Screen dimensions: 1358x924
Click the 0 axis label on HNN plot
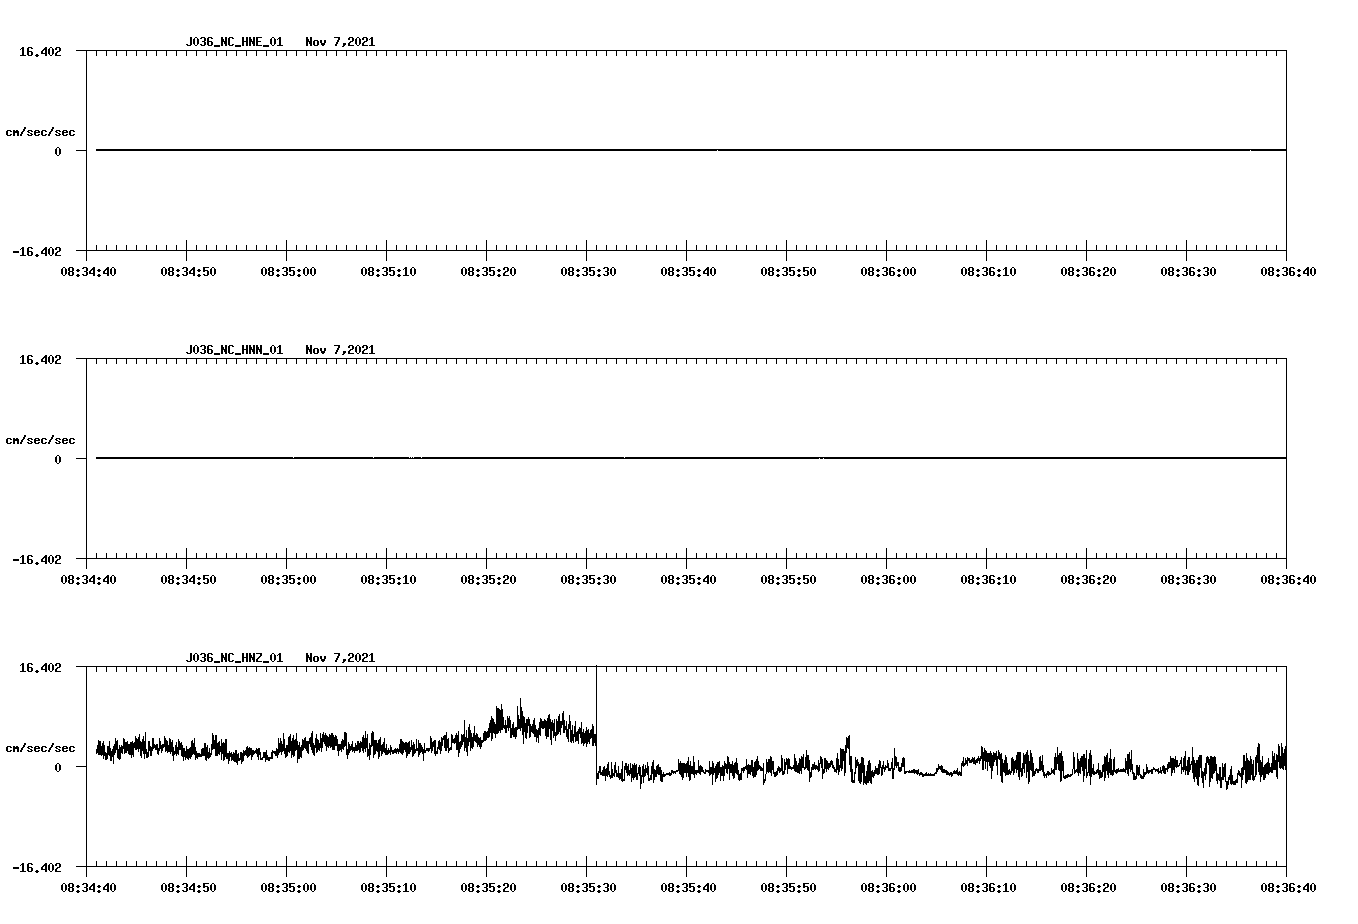tap(58, 460)
